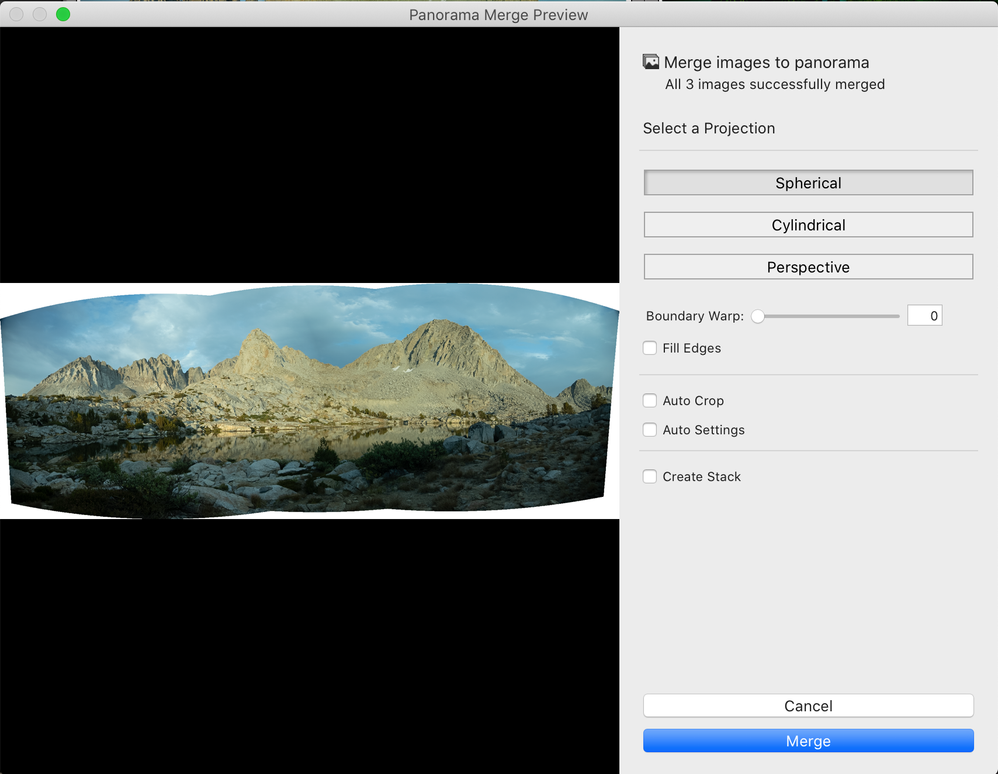Click the Panorama Merge Preview title bar
This screenshot has height=774, width=998.
498,14
